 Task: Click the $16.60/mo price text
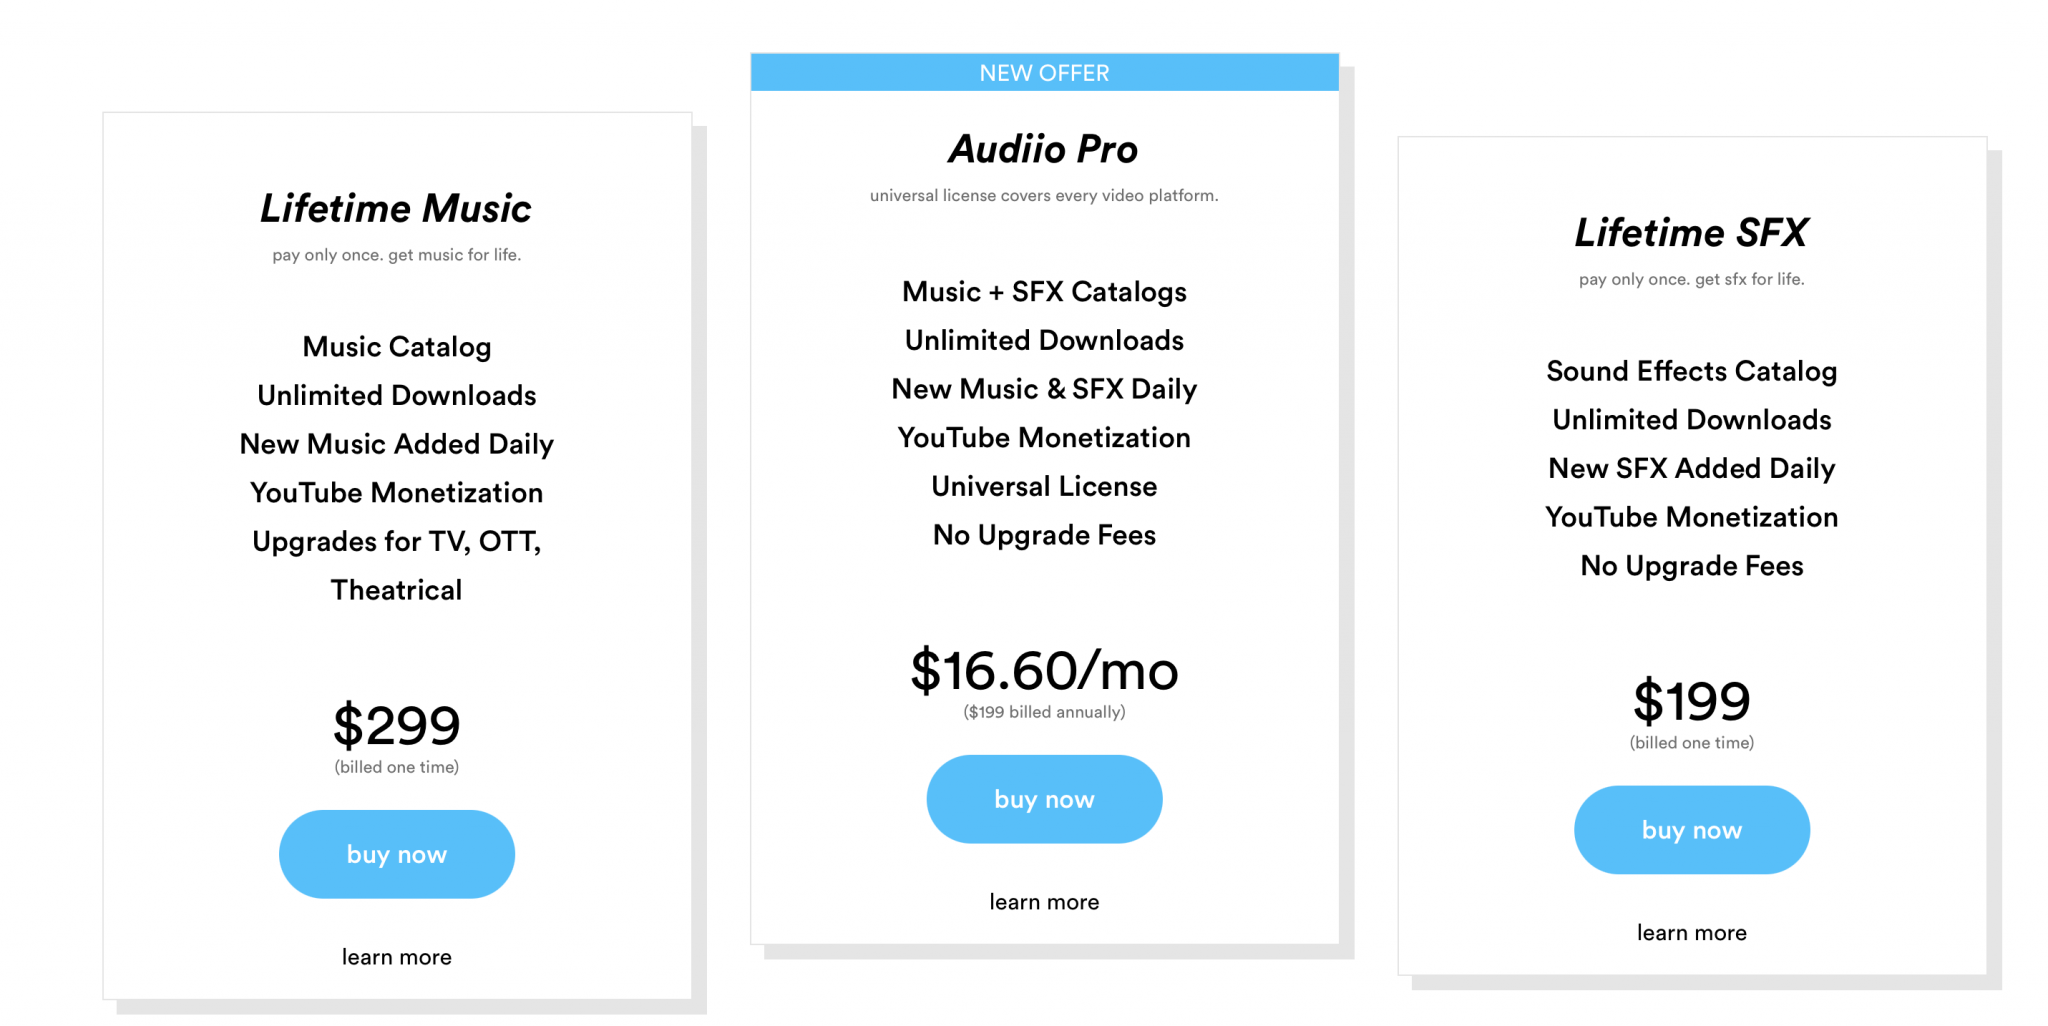(x=1044, y=670)
